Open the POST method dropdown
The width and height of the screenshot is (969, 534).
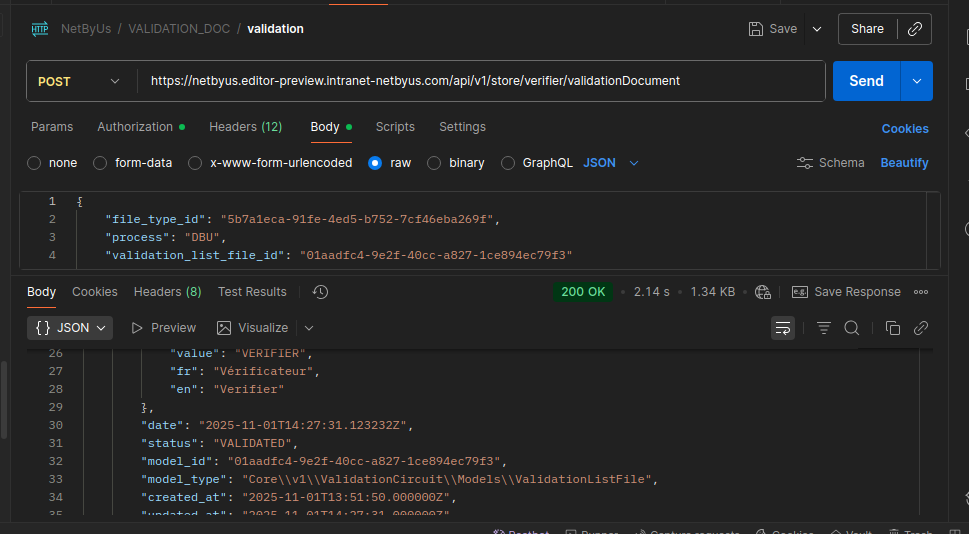click(x=79, y=82)
